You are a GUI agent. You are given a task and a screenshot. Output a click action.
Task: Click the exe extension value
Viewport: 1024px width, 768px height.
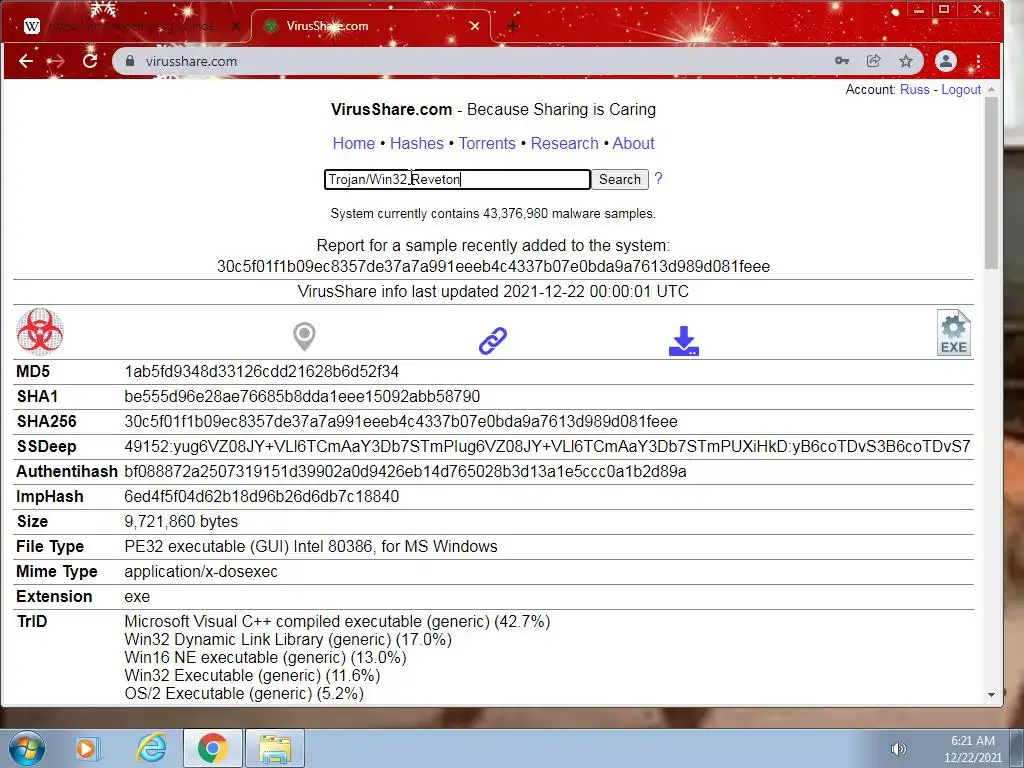pos(137,596)
